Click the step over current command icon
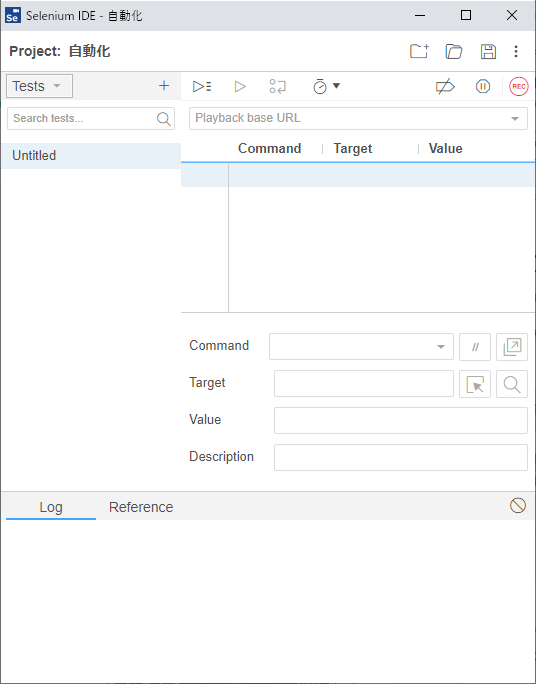 pyautogui.click(x=277, y=86)
